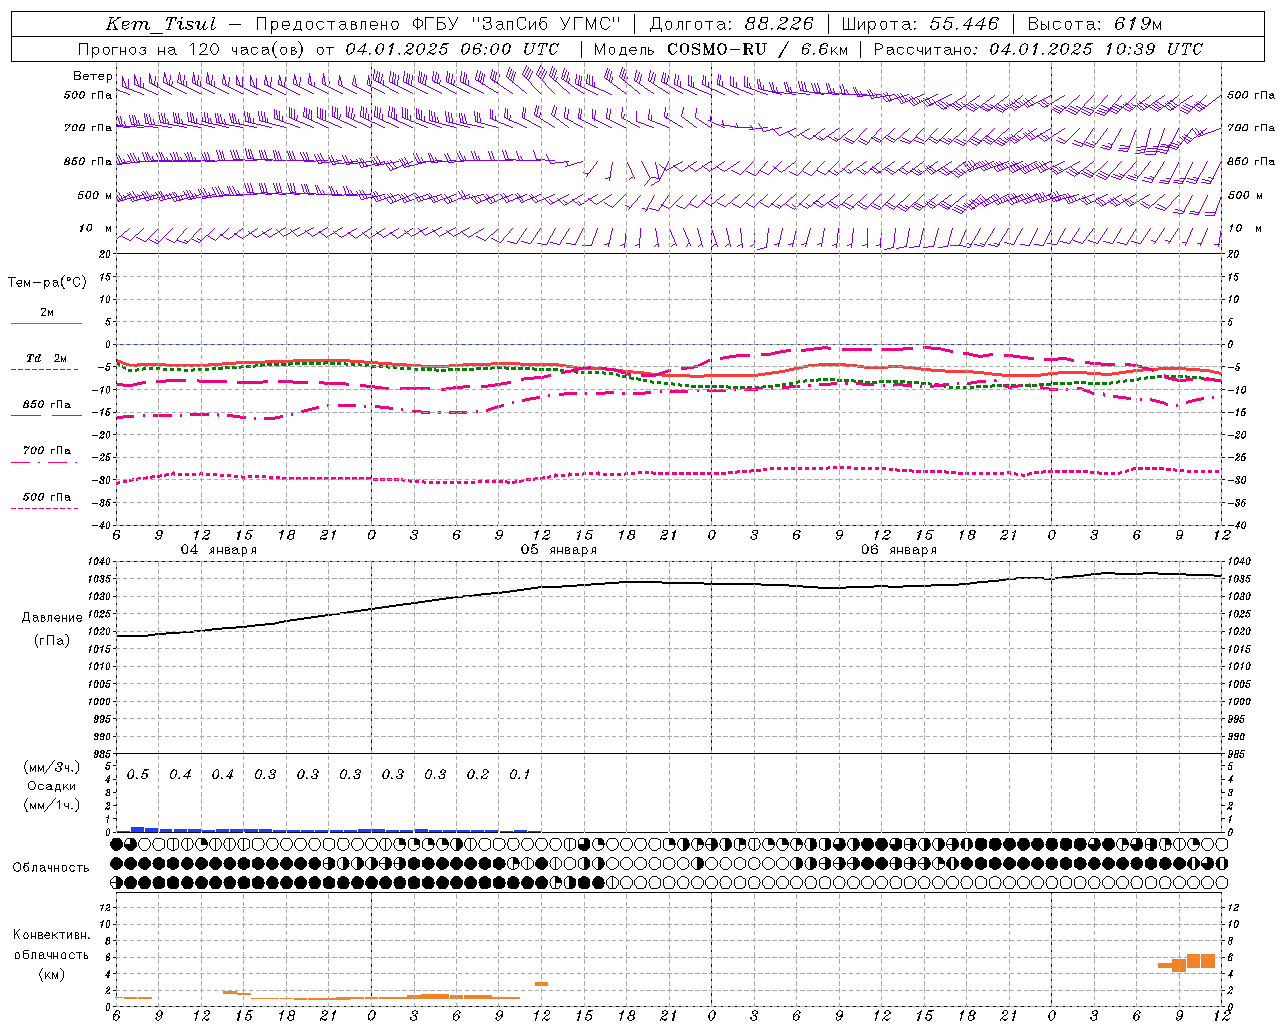This screenshot has width=1280, height=1024.
Task: Click the 2м temperature legend entry
Action: pos(47,312)
